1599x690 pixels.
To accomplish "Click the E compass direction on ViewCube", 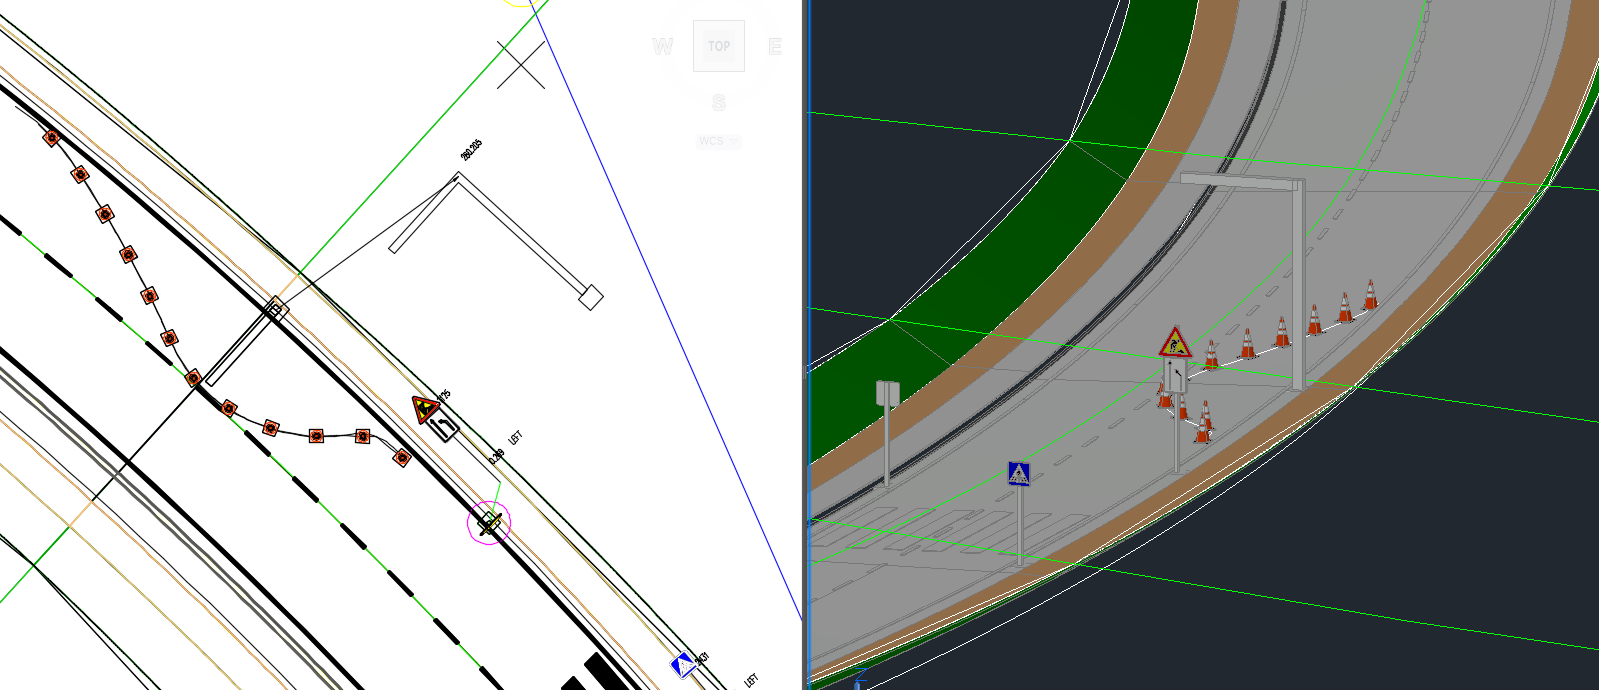I will [x=775, y=46].
